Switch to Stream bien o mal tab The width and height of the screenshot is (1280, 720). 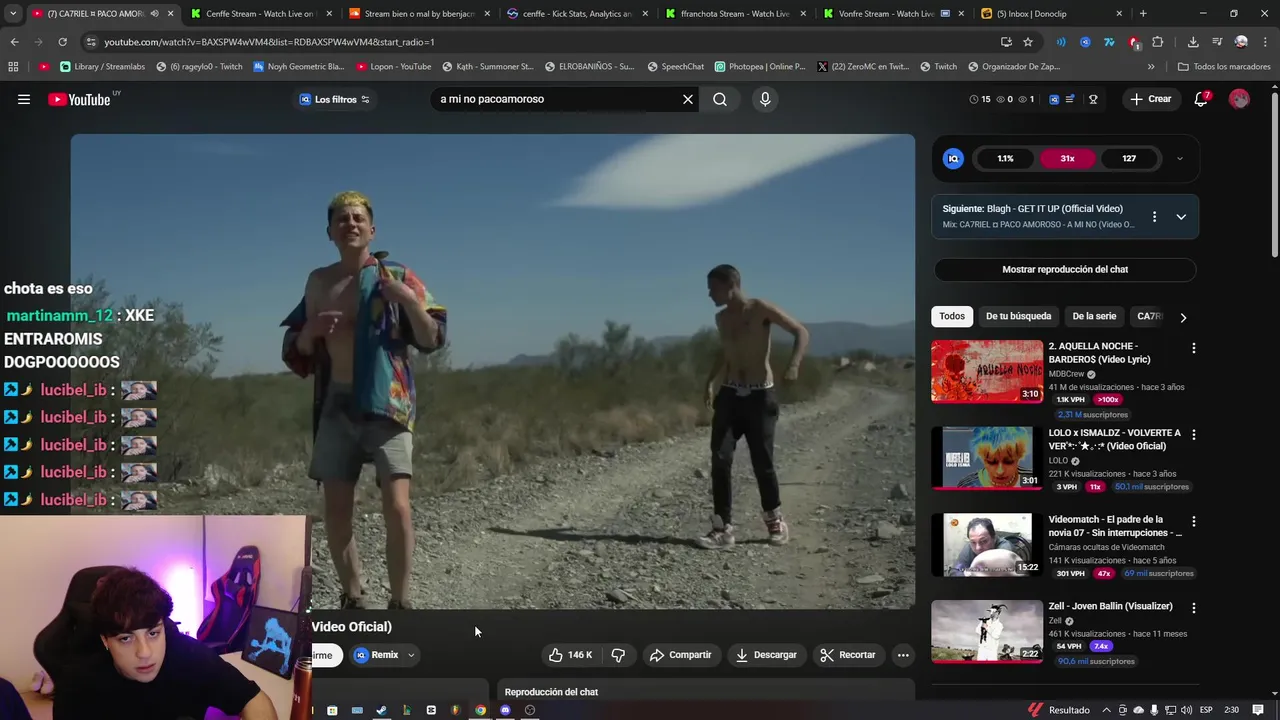click(x=419, y=14)
